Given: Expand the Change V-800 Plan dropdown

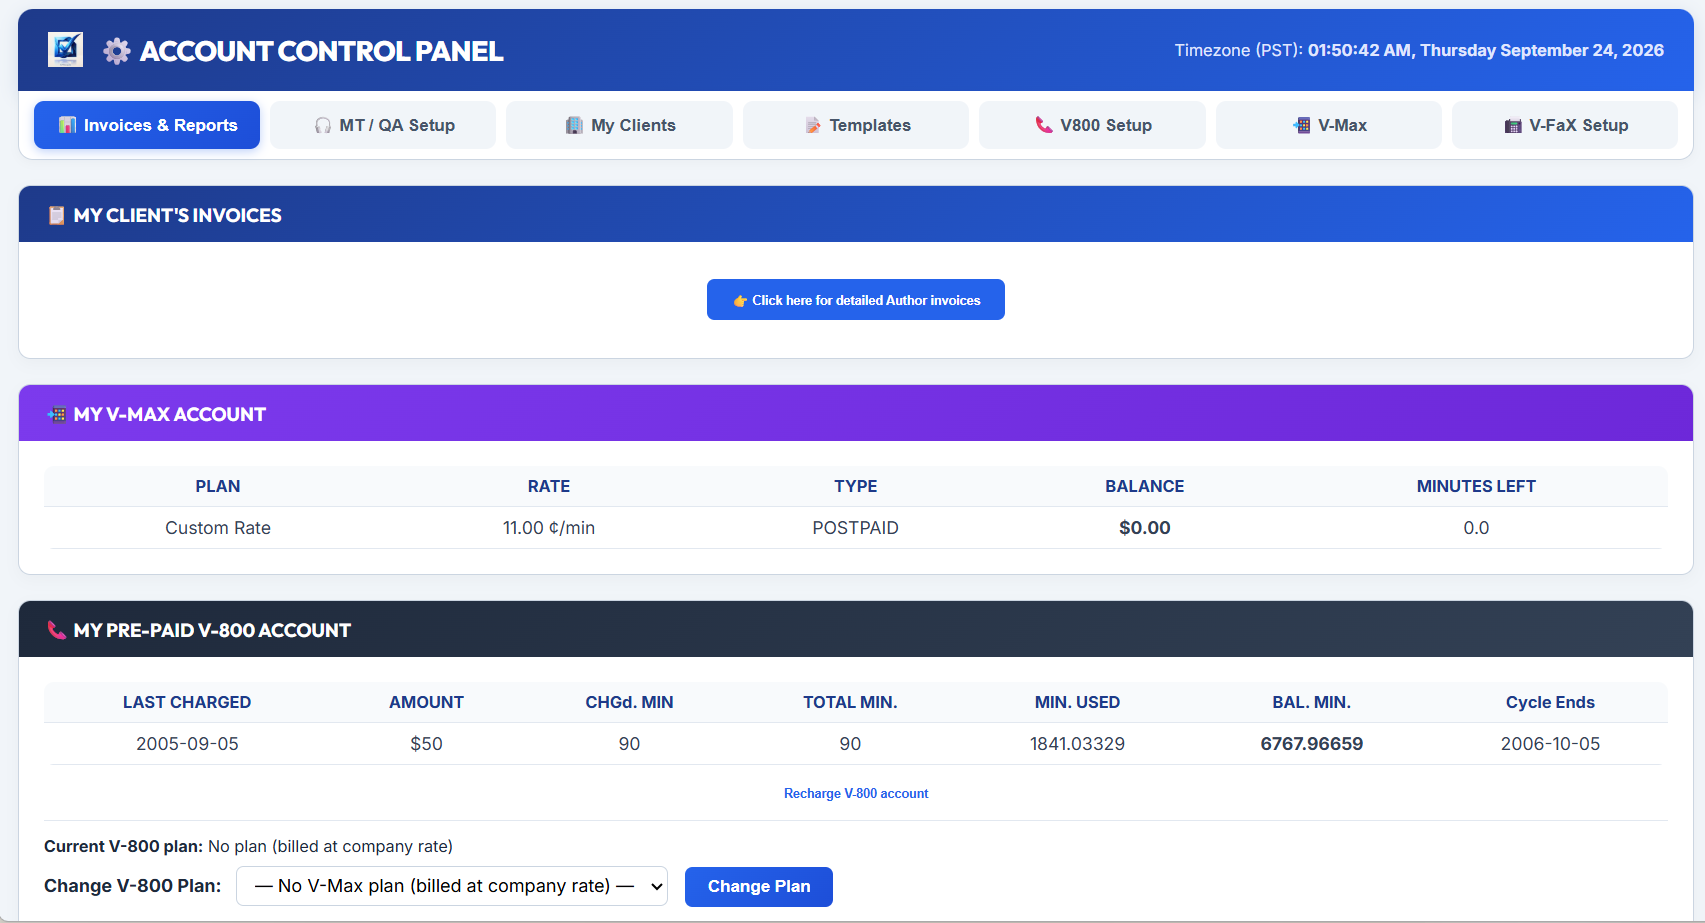Looking at the screenshot, I should (x=452, y=886).
